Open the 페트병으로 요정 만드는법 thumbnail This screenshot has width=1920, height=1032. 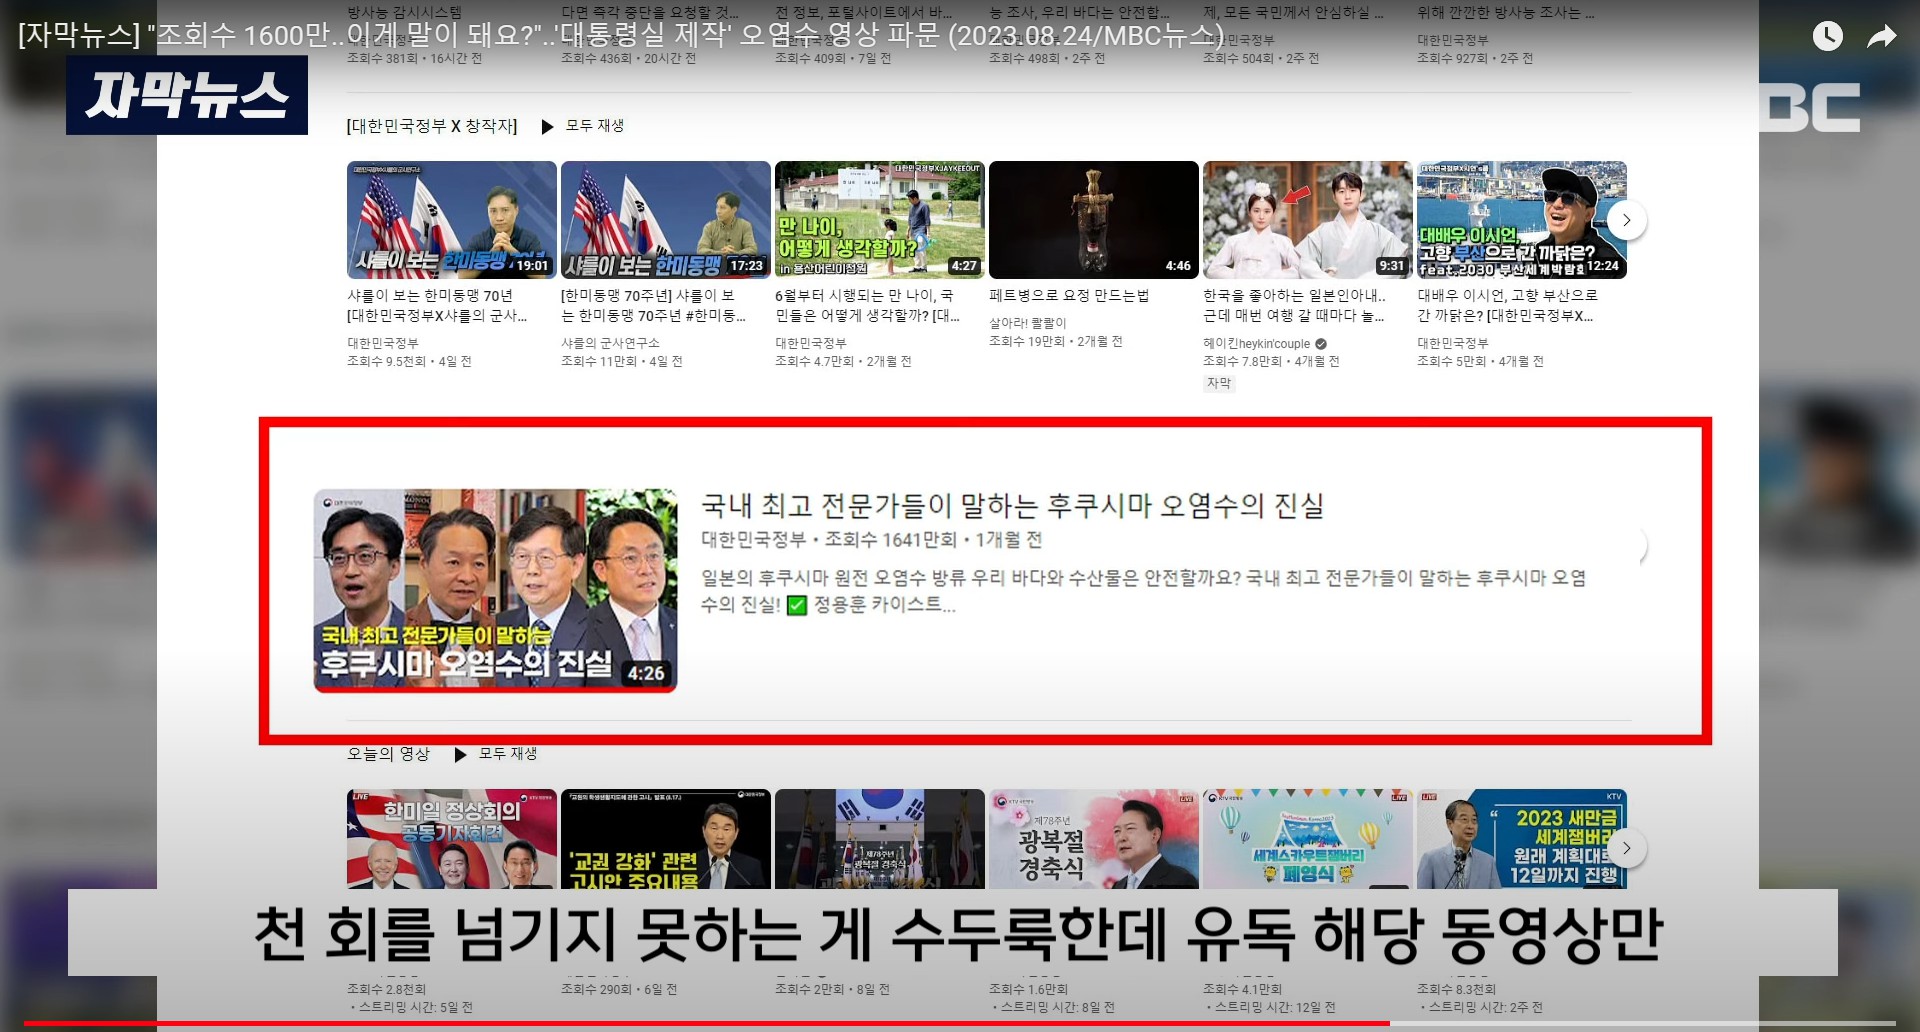pyautogui.click(x=1093, y=220)
